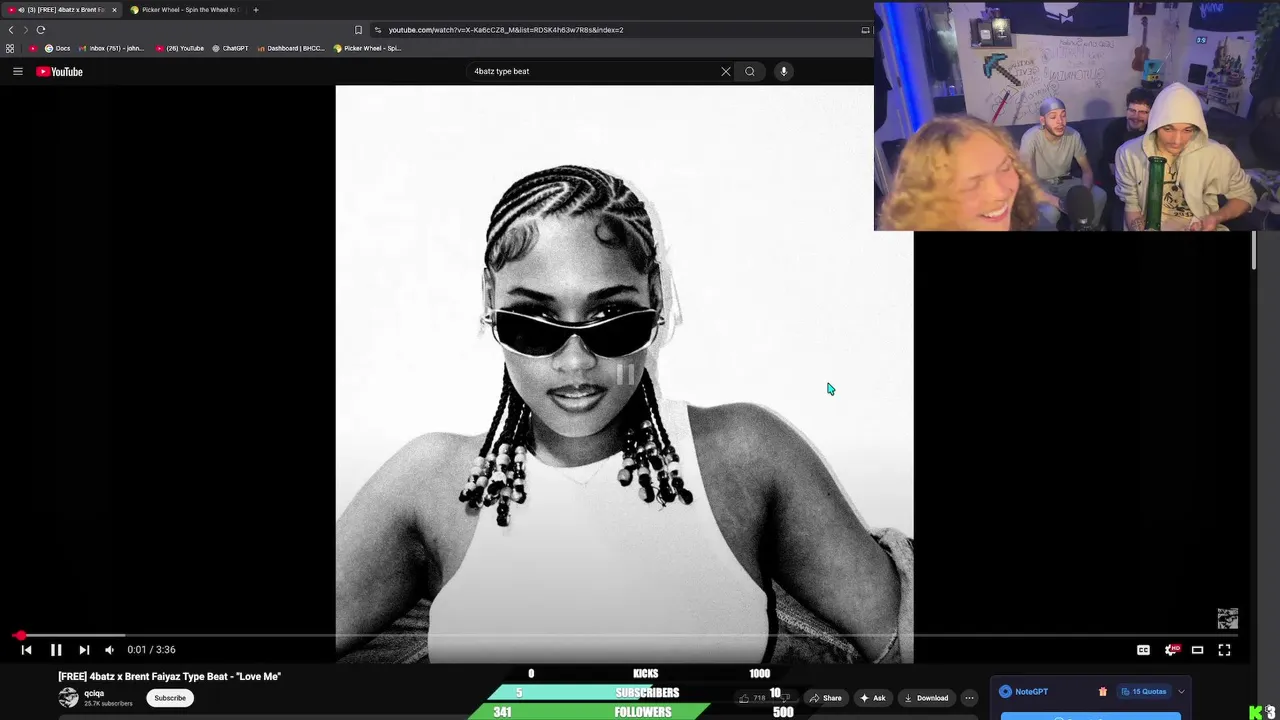Dislike the video
Viewport: 1280px width, 720px height.
(787, 698)
